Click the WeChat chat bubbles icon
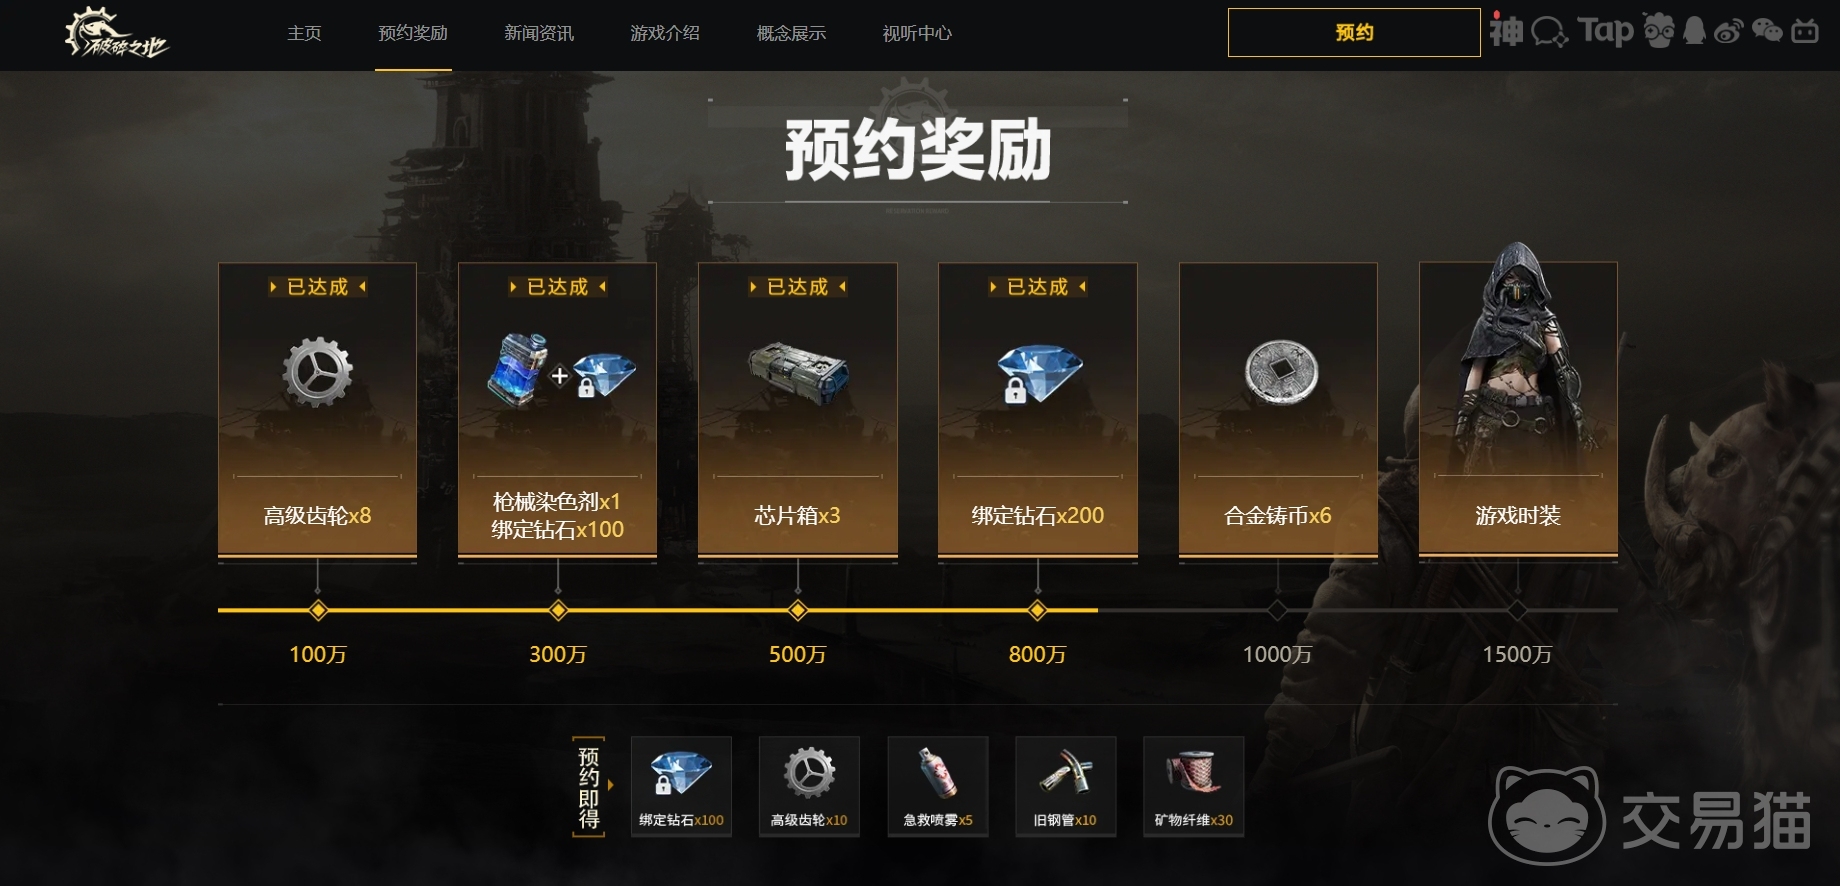The height and width of the screenshot is (886, 1840). click(1767, 32)
